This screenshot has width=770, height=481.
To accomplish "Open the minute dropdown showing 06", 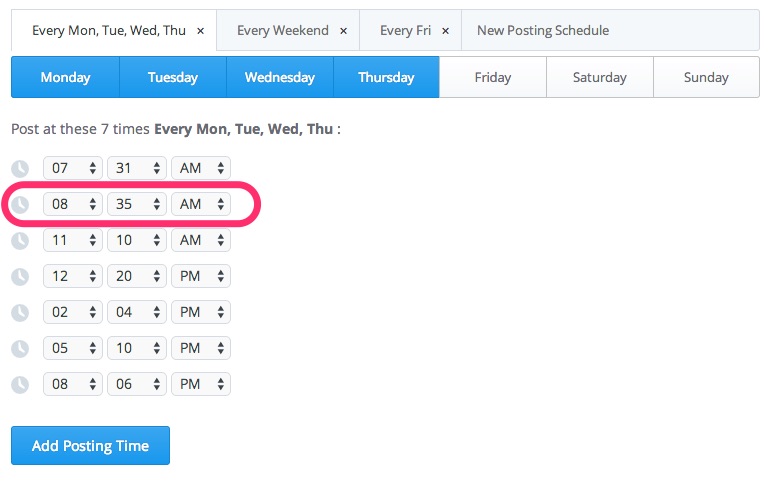I will (x=137, y=384).
